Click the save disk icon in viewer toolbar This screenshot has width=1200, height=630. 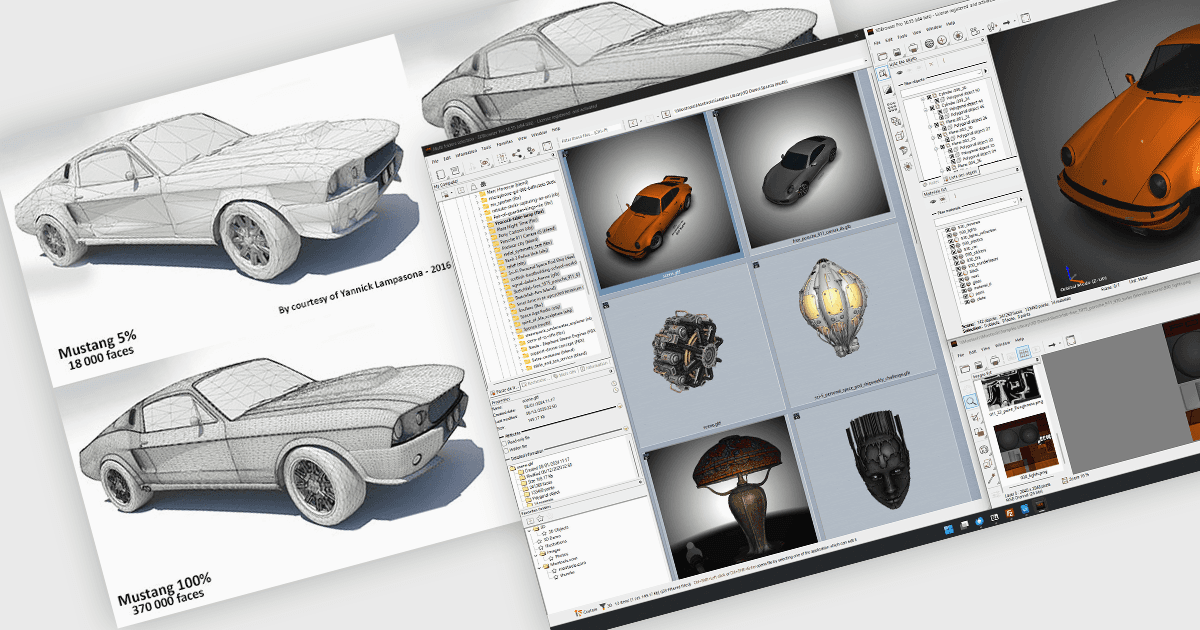897,52
